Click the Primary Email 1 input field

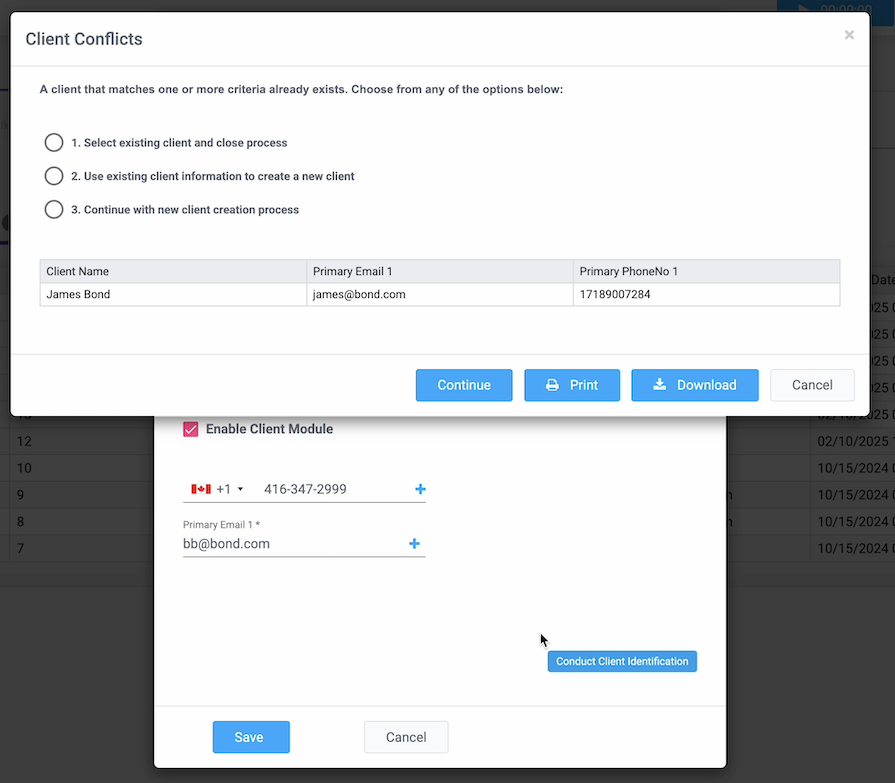[290, 544]
